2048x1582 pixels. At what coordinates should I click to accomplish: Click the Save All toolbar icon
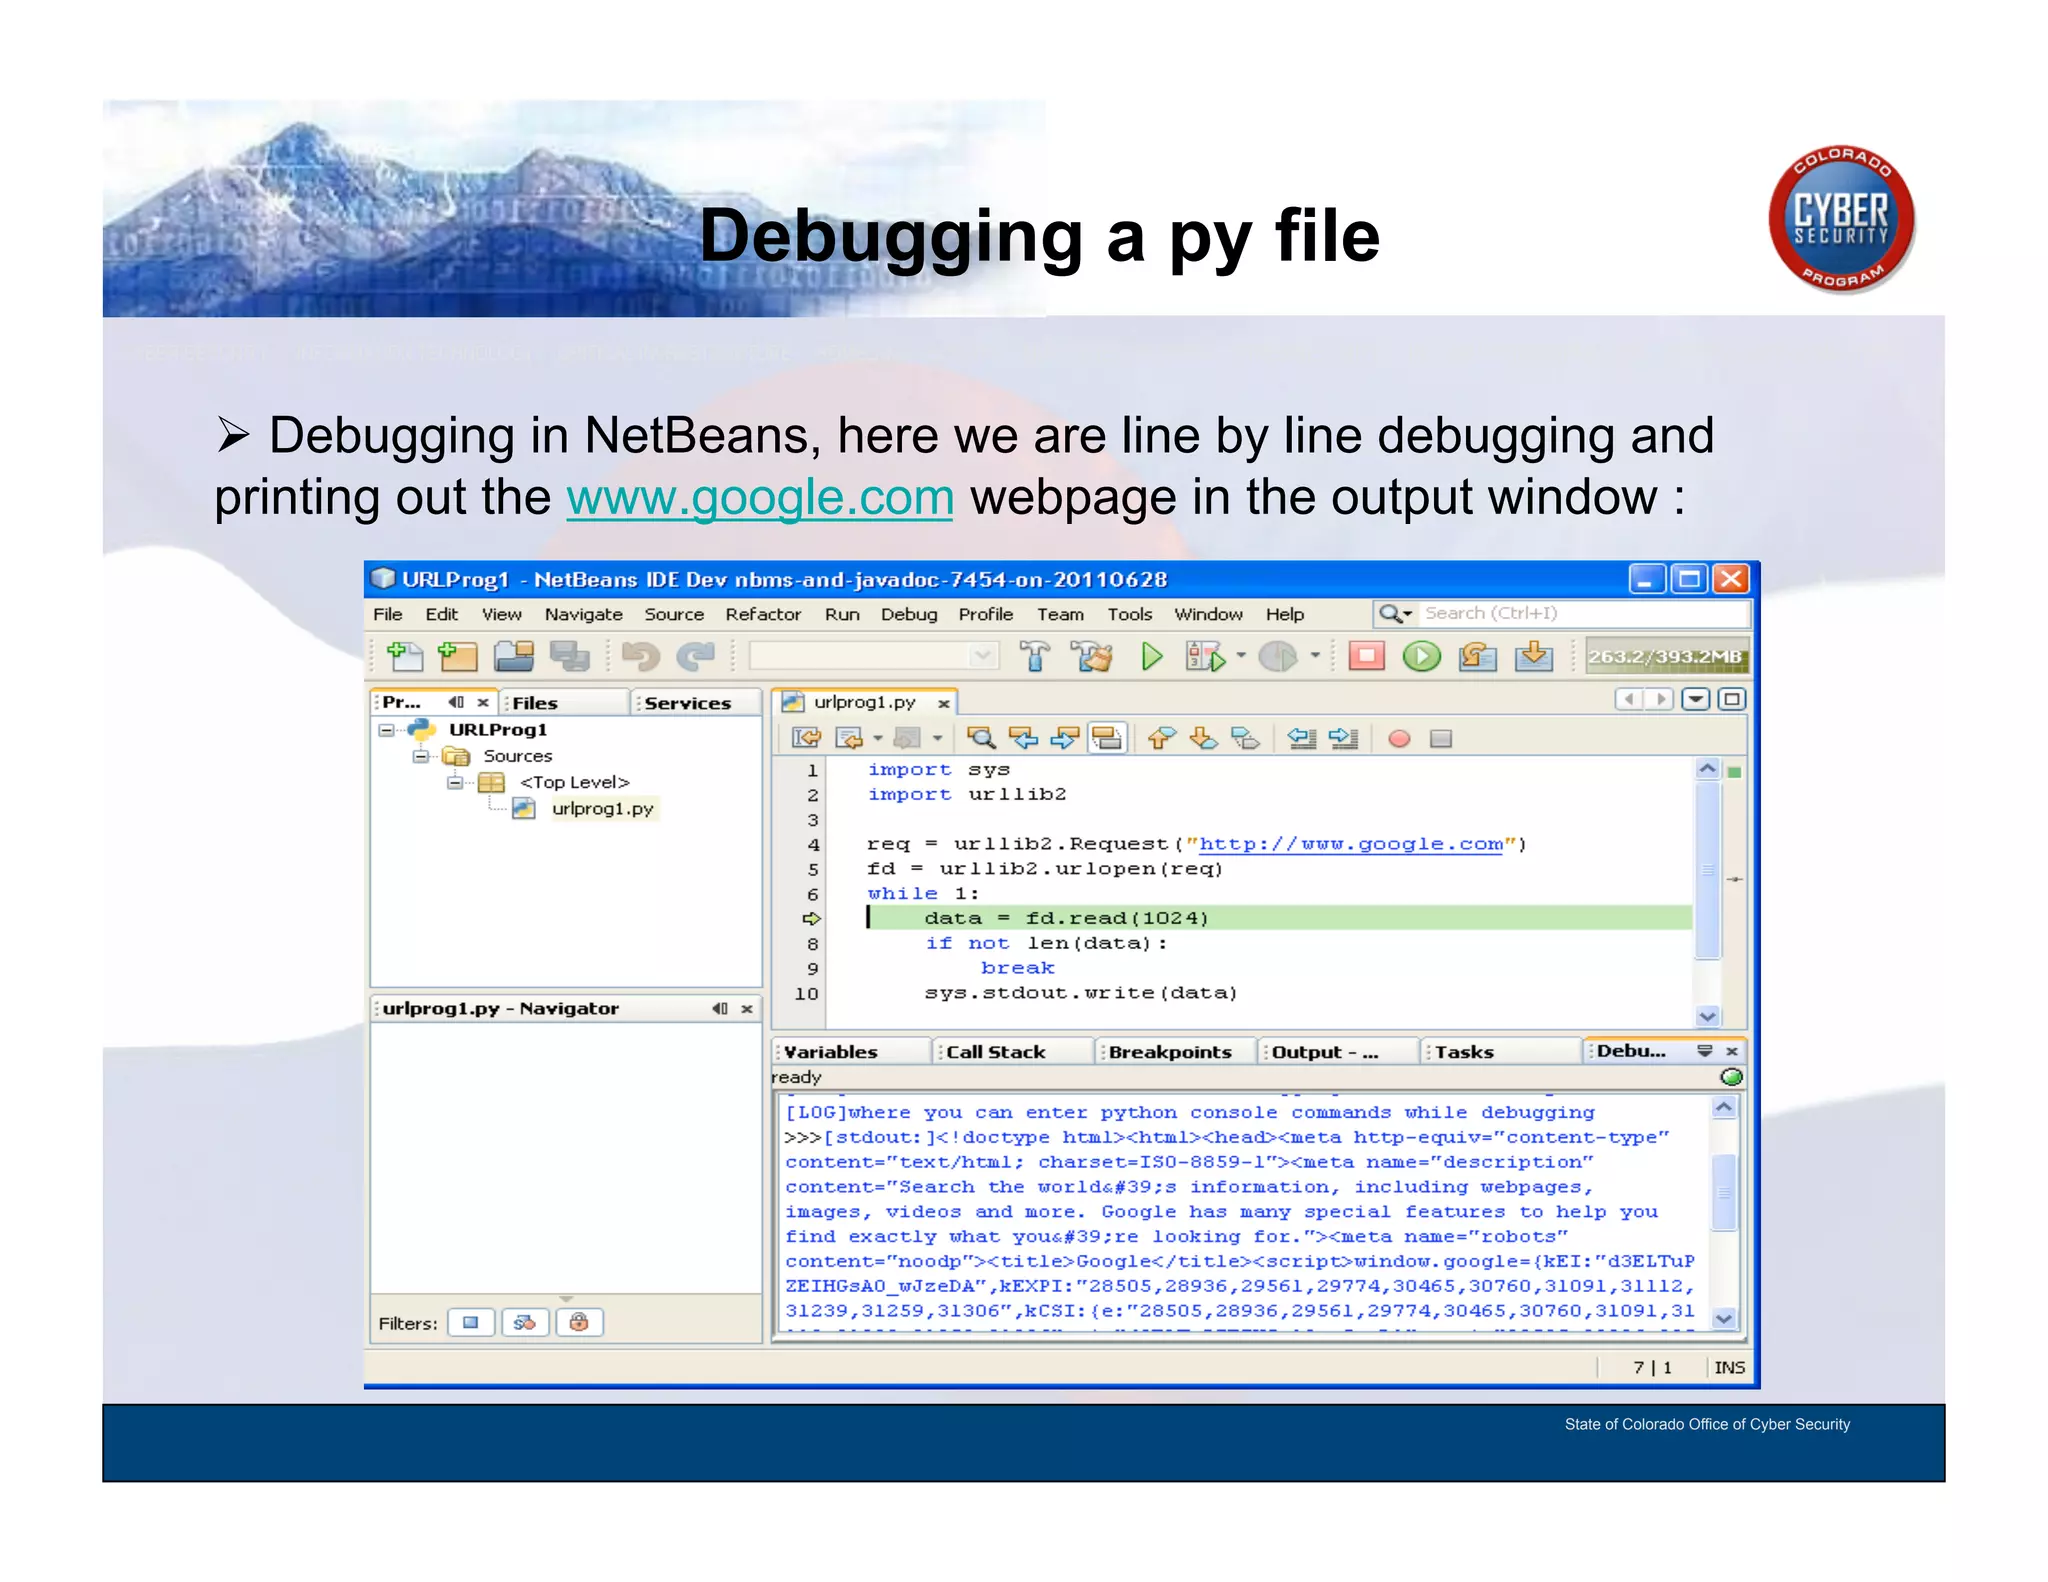569,656
